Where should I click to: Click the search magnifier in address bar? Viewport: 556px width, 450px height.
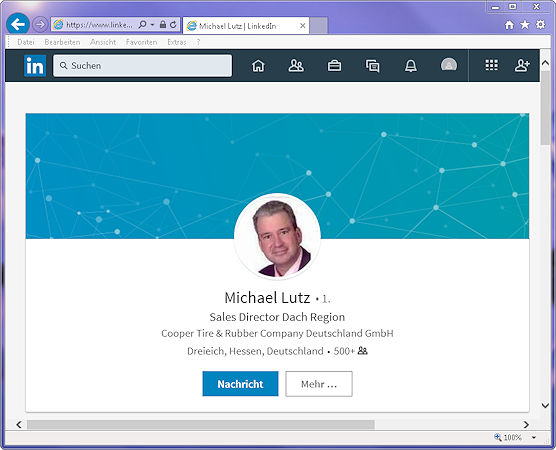(143, 24)
